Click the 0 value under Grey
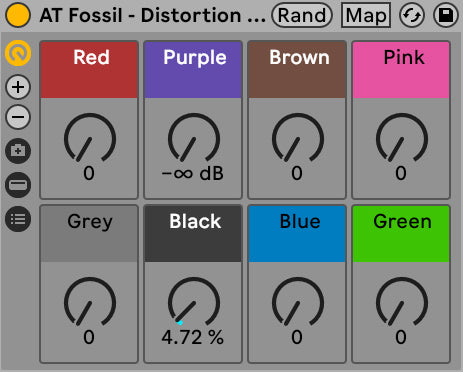This screenshot has width=463, height=372. [89, 337]
